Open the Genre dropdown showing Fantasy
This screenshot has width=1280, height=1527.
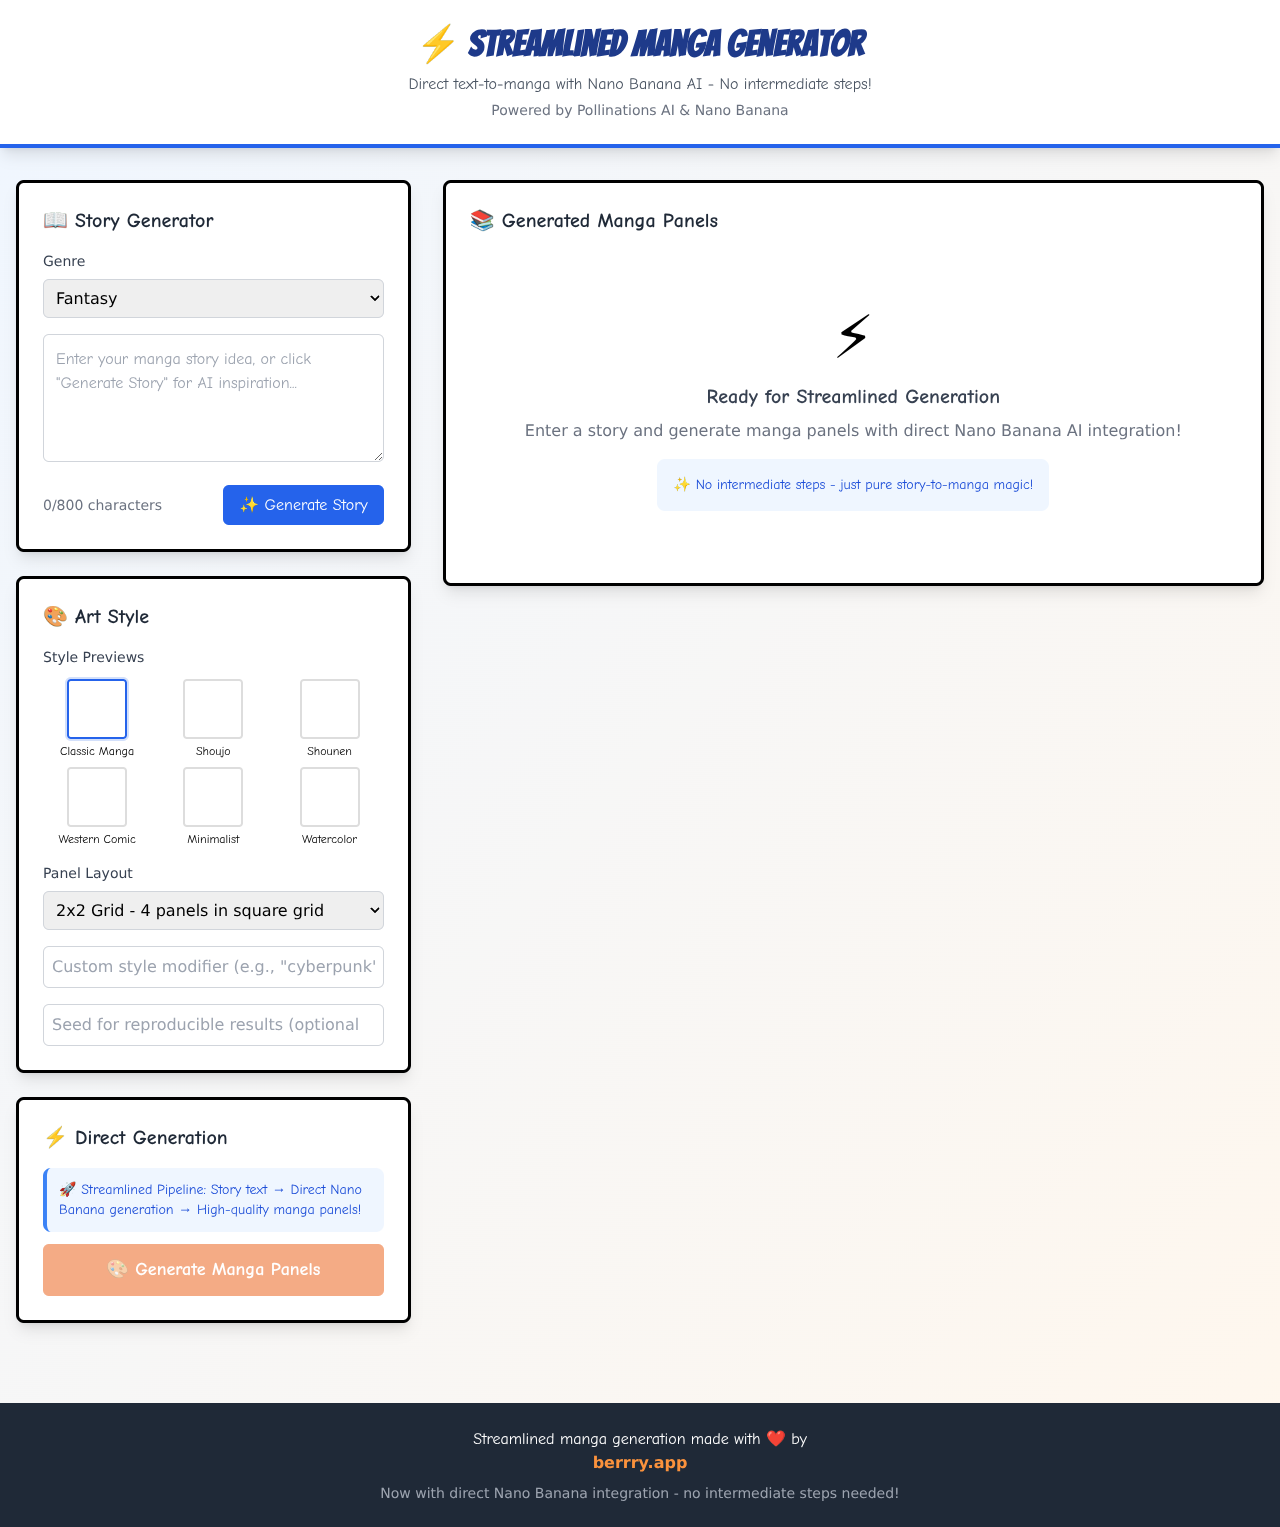(x=213, y=299)
